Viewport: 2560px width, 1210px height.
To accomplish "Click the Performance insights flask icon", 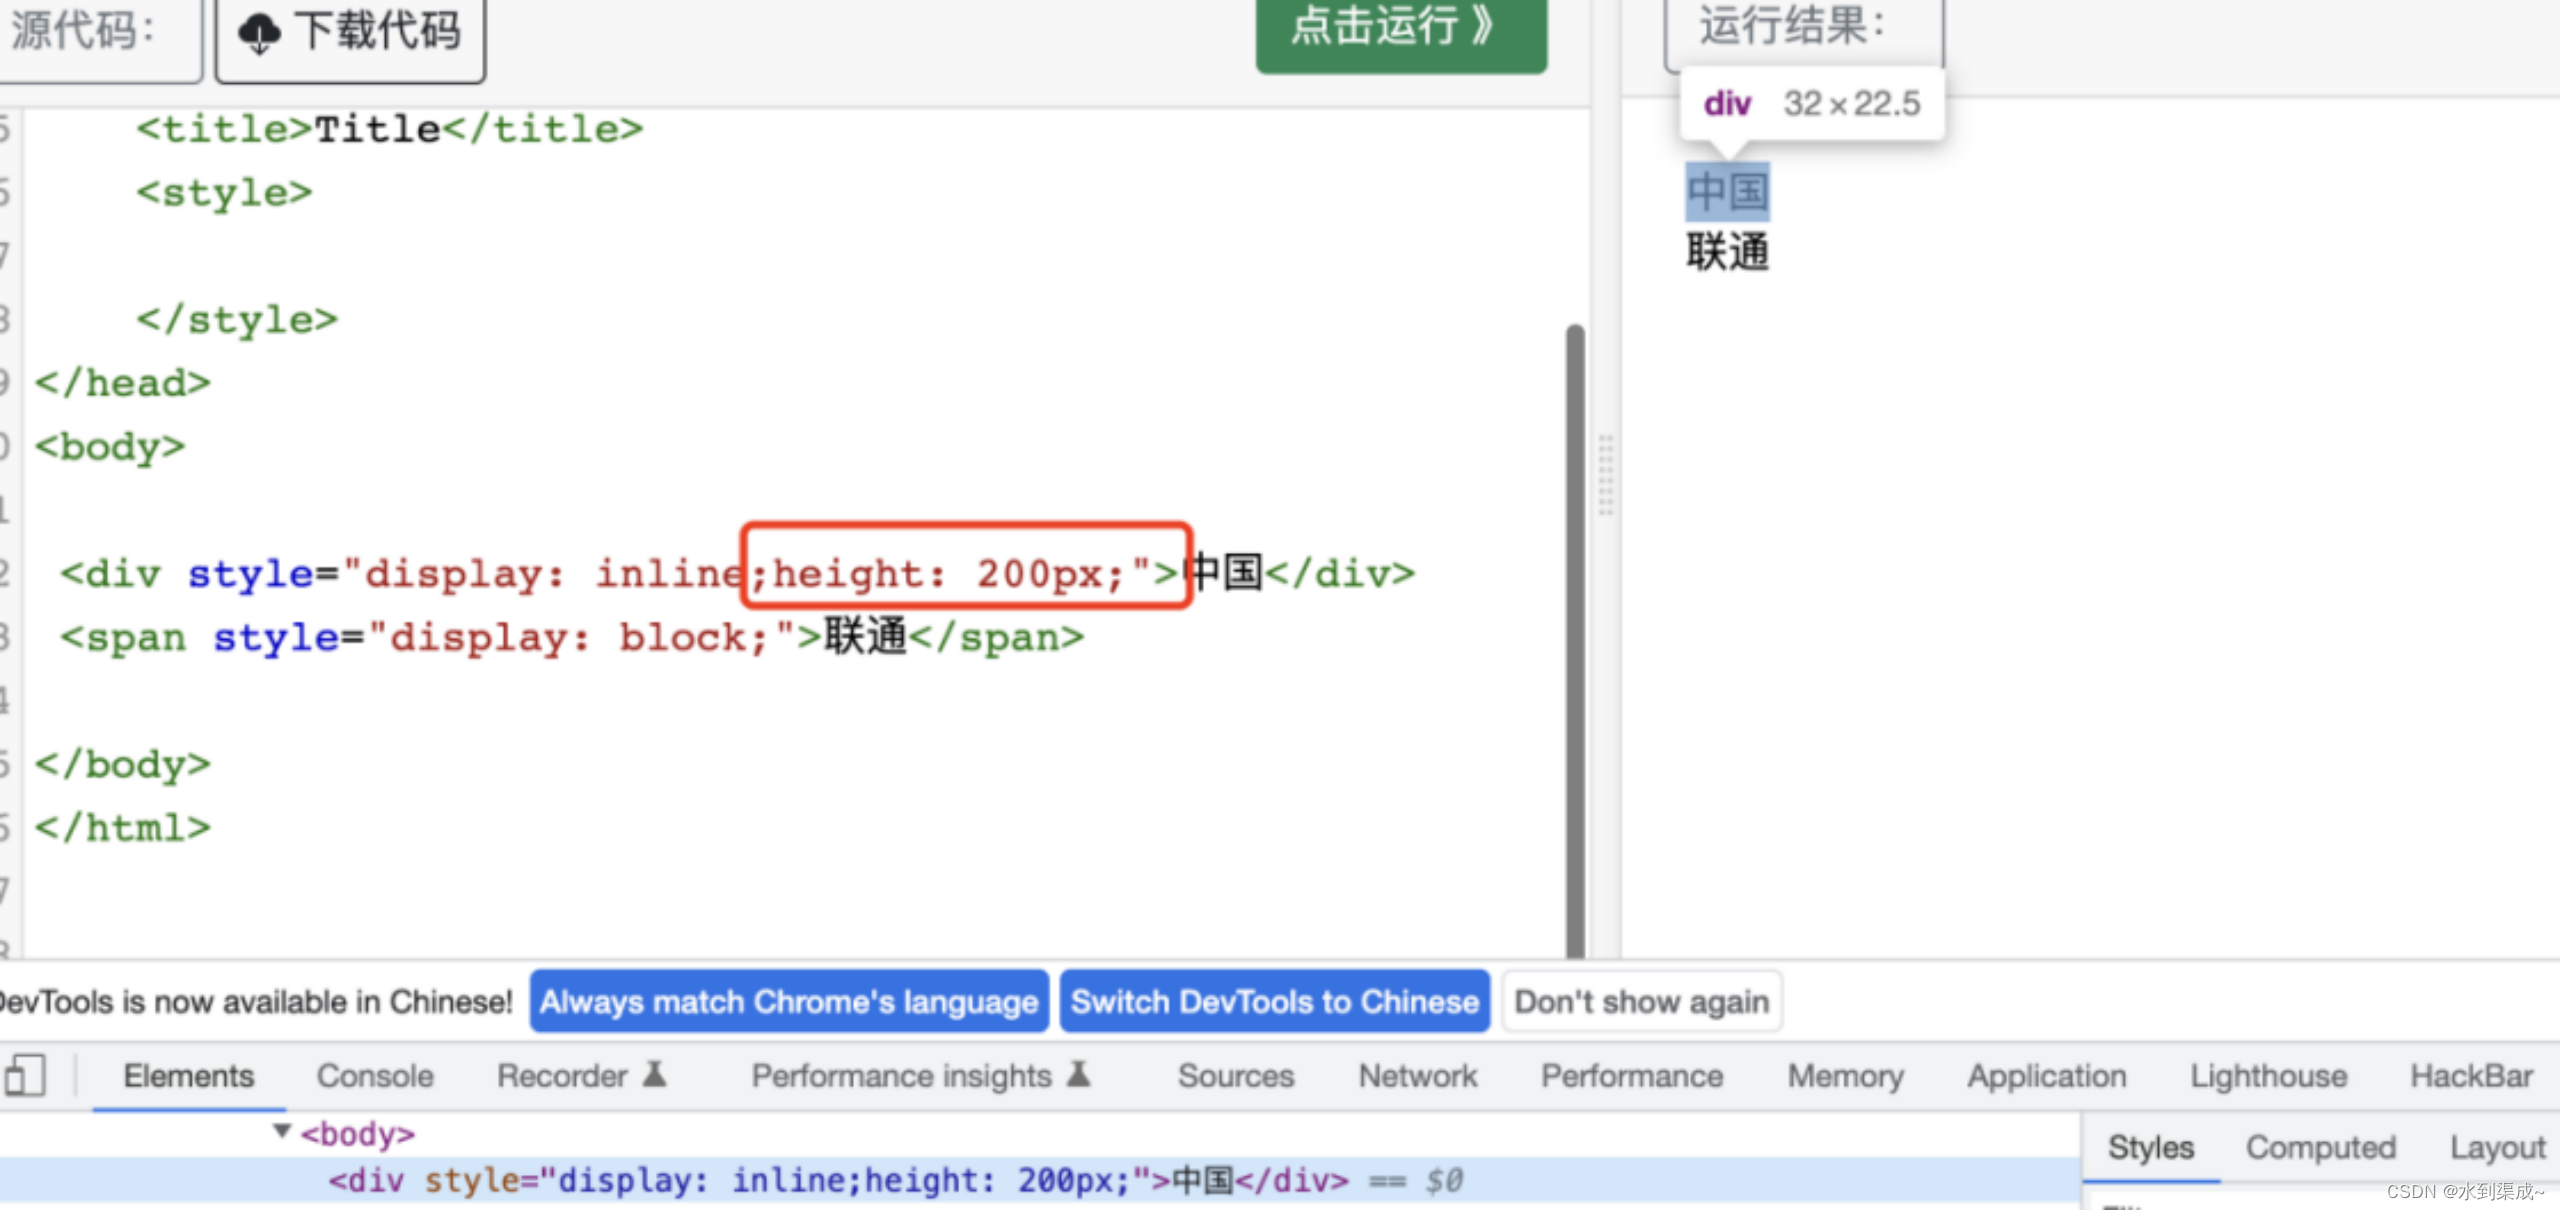I will click(1079, 1074).
